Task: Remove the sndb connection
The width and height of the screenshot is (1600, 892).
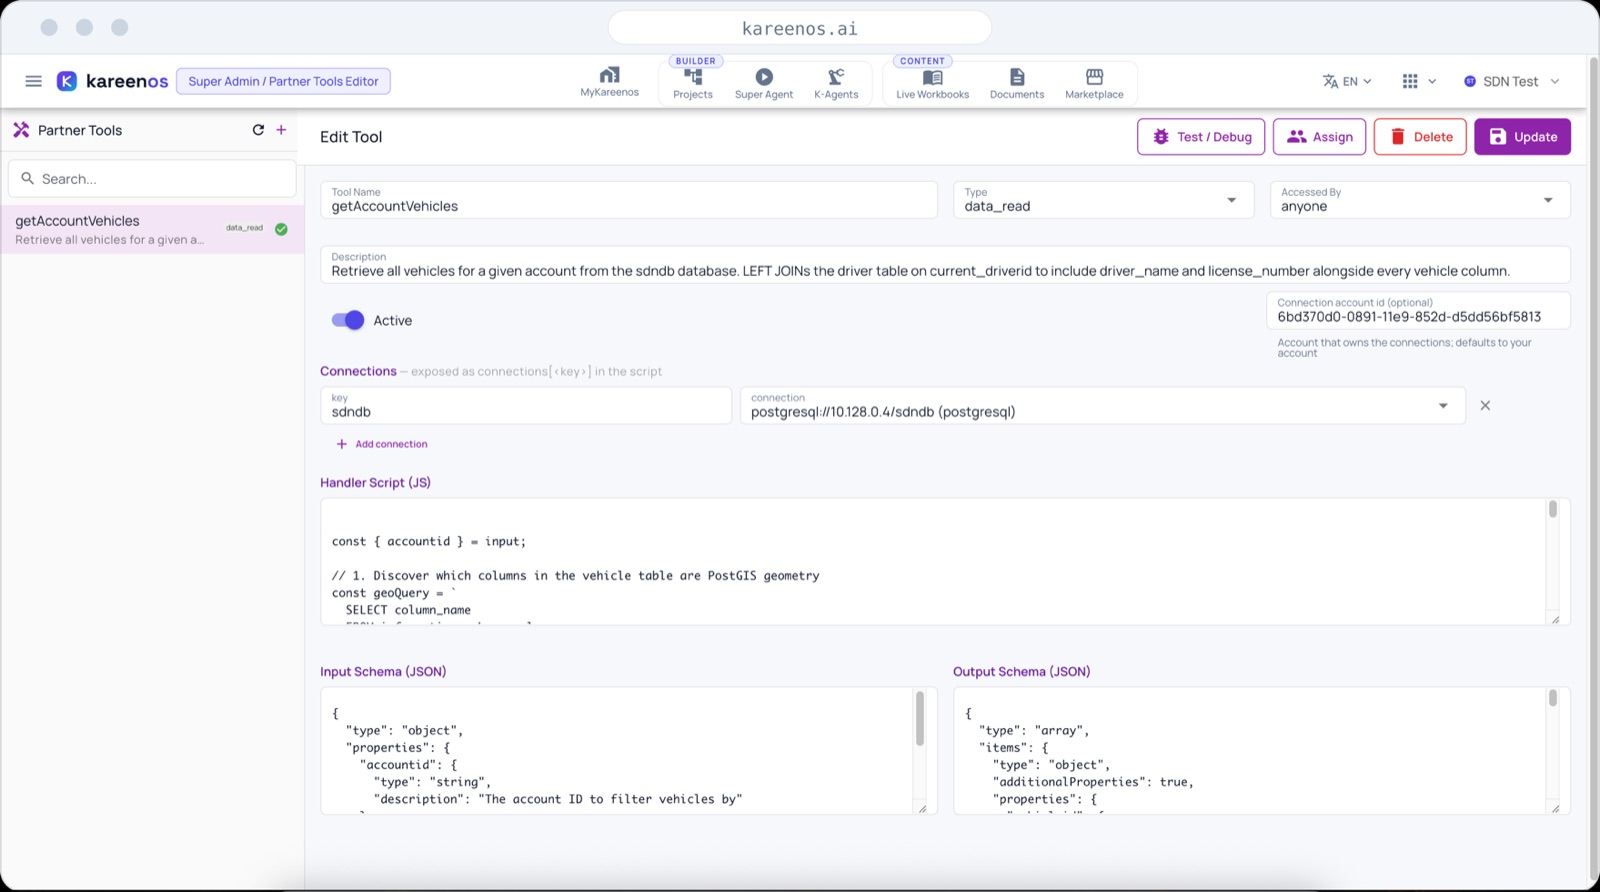Action: [1485, 405]
